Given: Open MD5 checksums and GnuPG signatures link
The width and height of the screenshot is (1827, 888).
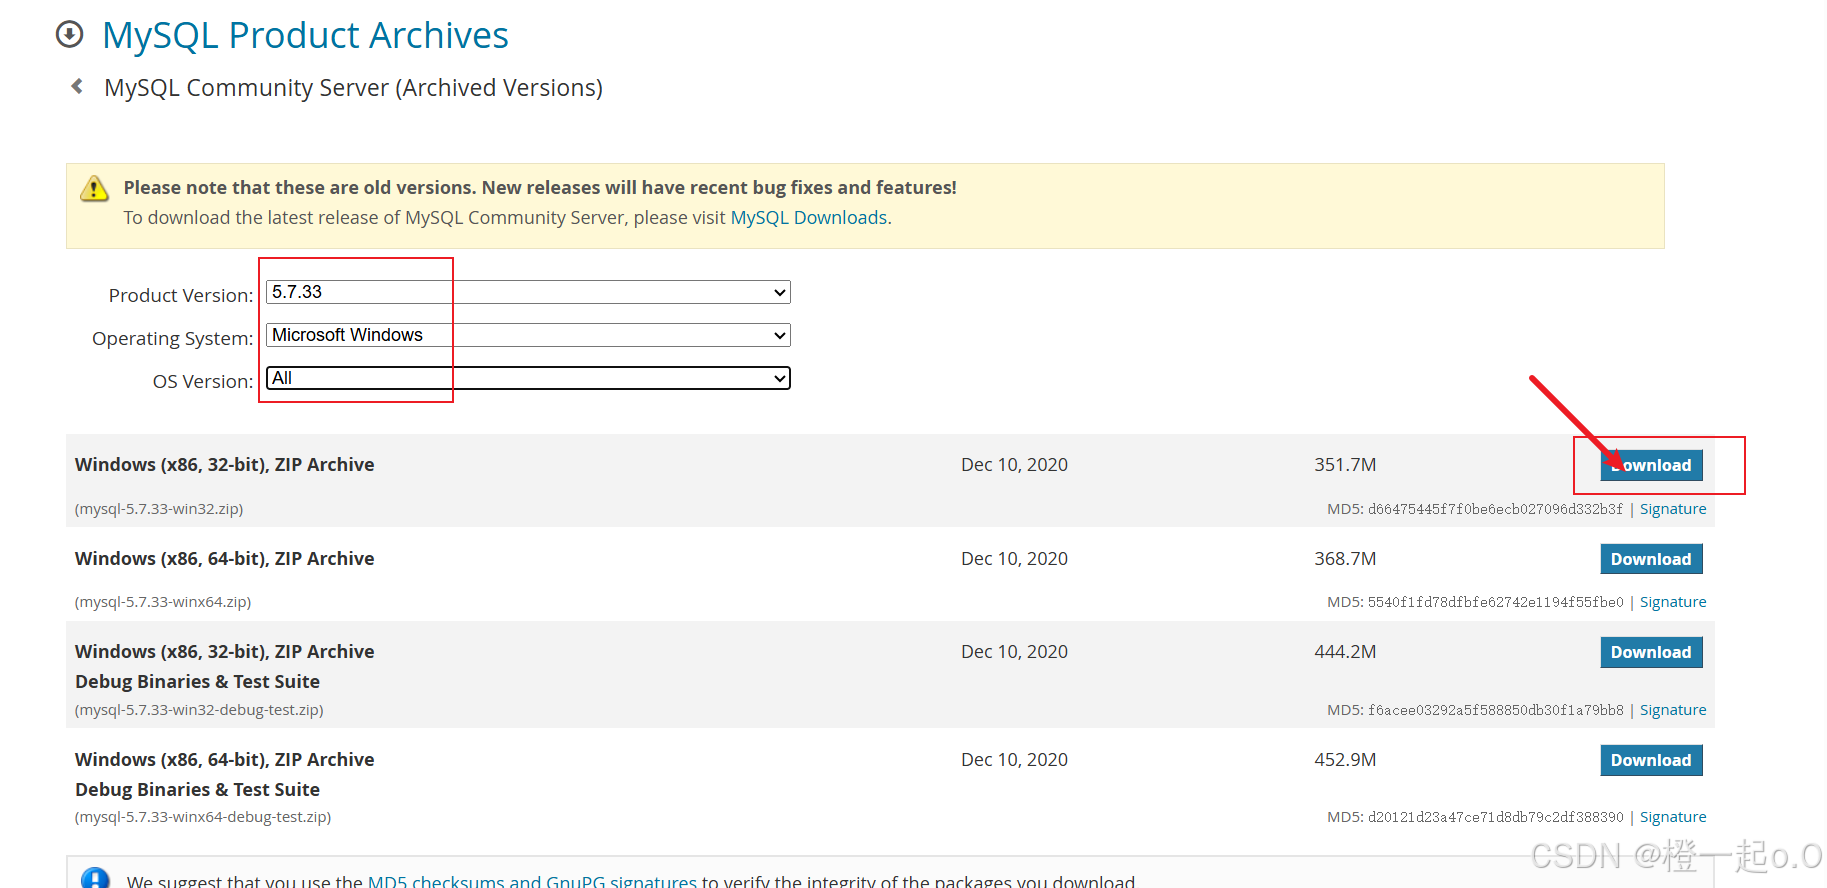Looking at the screenshot, I should [x=532, y=880].
